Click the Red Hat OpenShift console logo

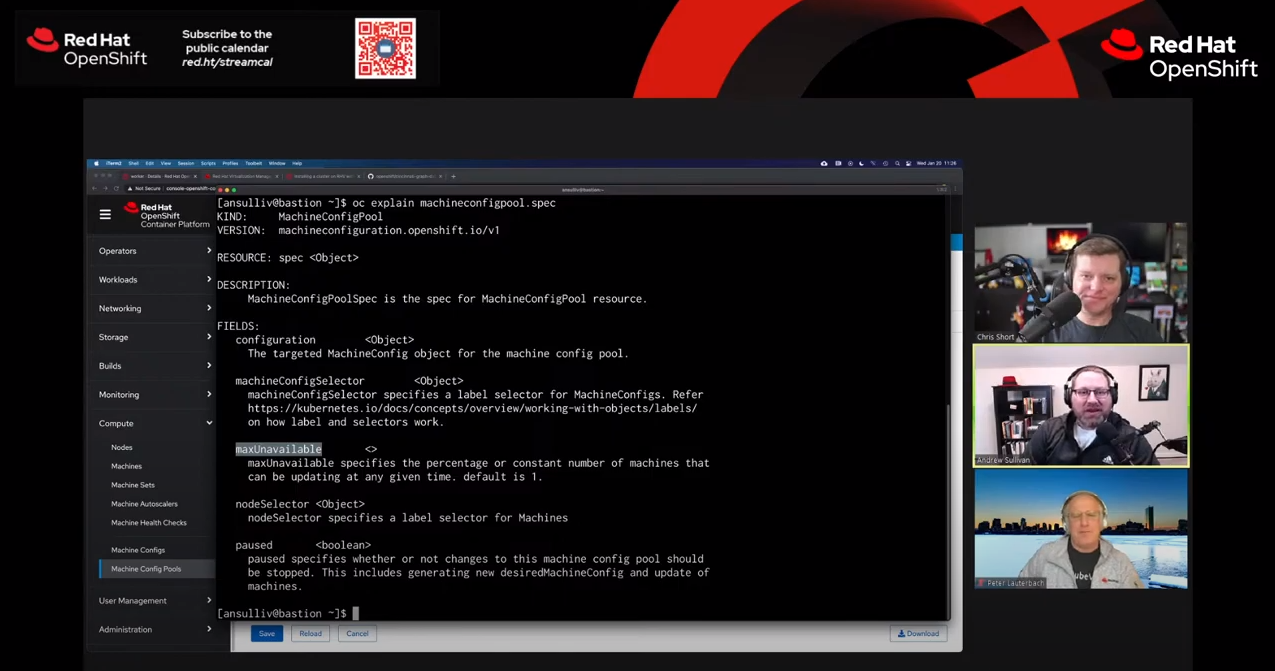point(166,215)
